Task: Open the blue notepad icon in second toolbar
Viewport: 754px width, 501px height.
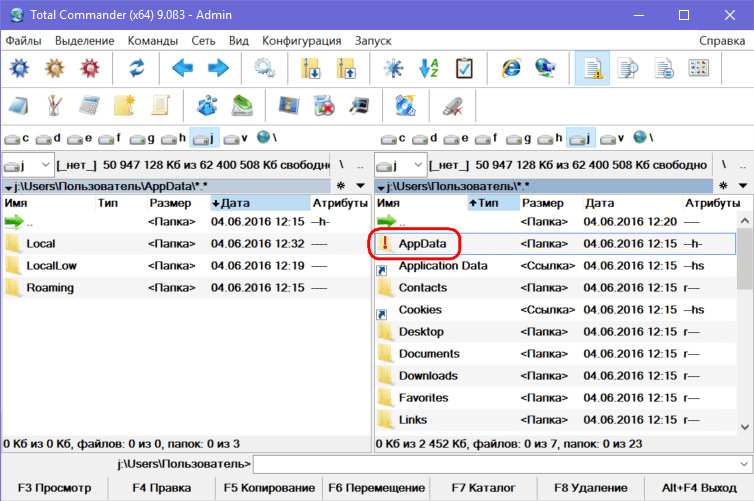Action: tap(19, 105)
